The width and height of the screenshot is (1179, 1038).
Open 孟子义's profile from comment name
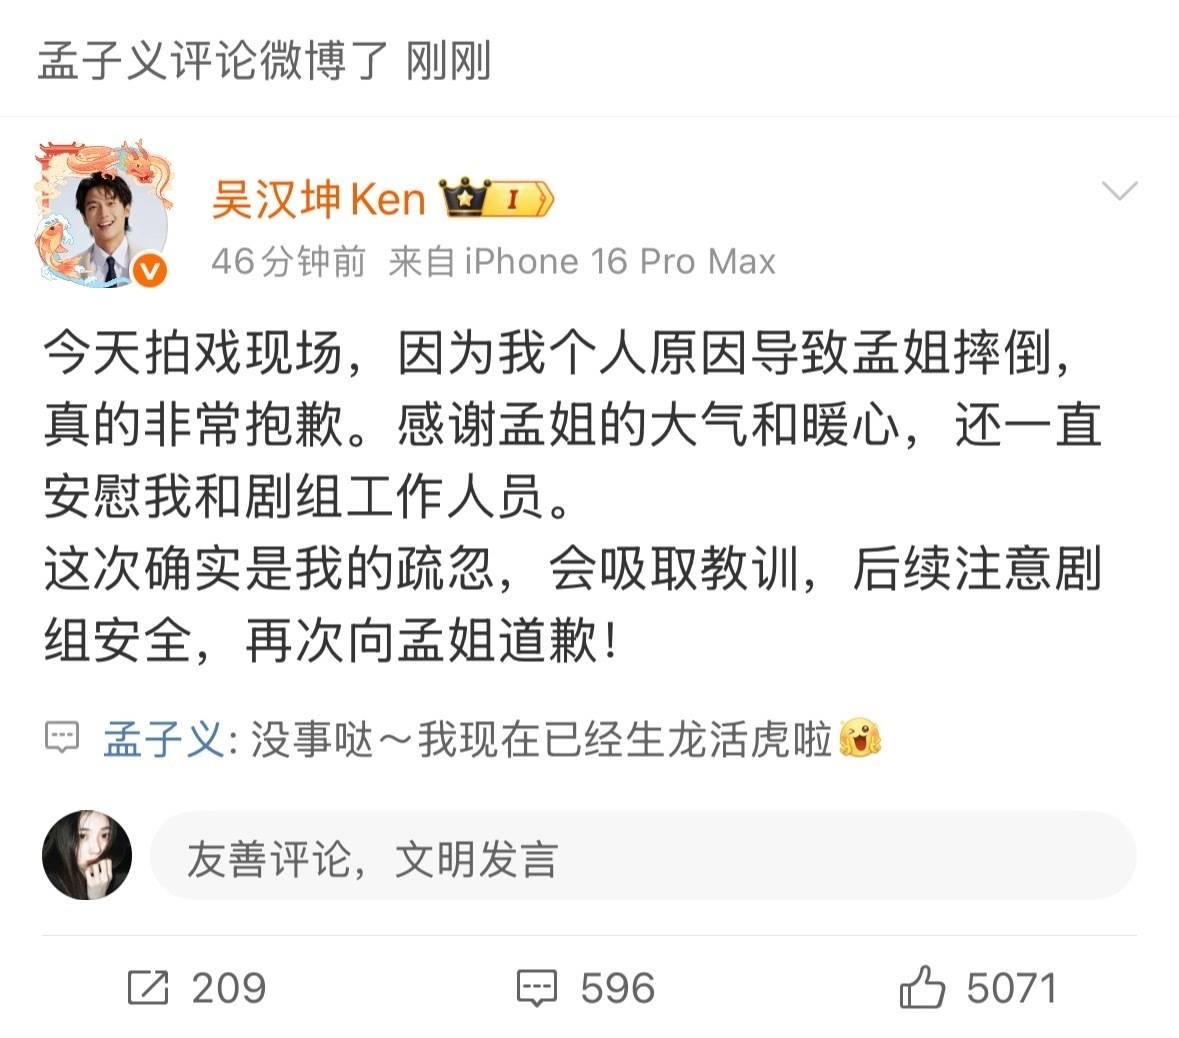point(163,739)
